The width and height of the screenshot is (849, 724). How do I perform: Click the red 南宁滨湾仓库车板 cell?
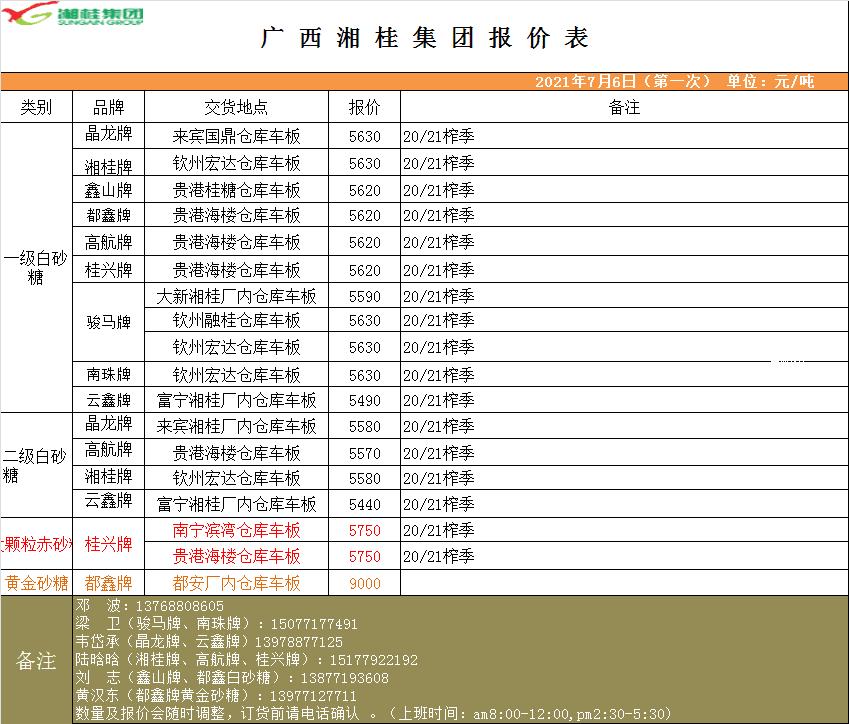pos(236,530)
